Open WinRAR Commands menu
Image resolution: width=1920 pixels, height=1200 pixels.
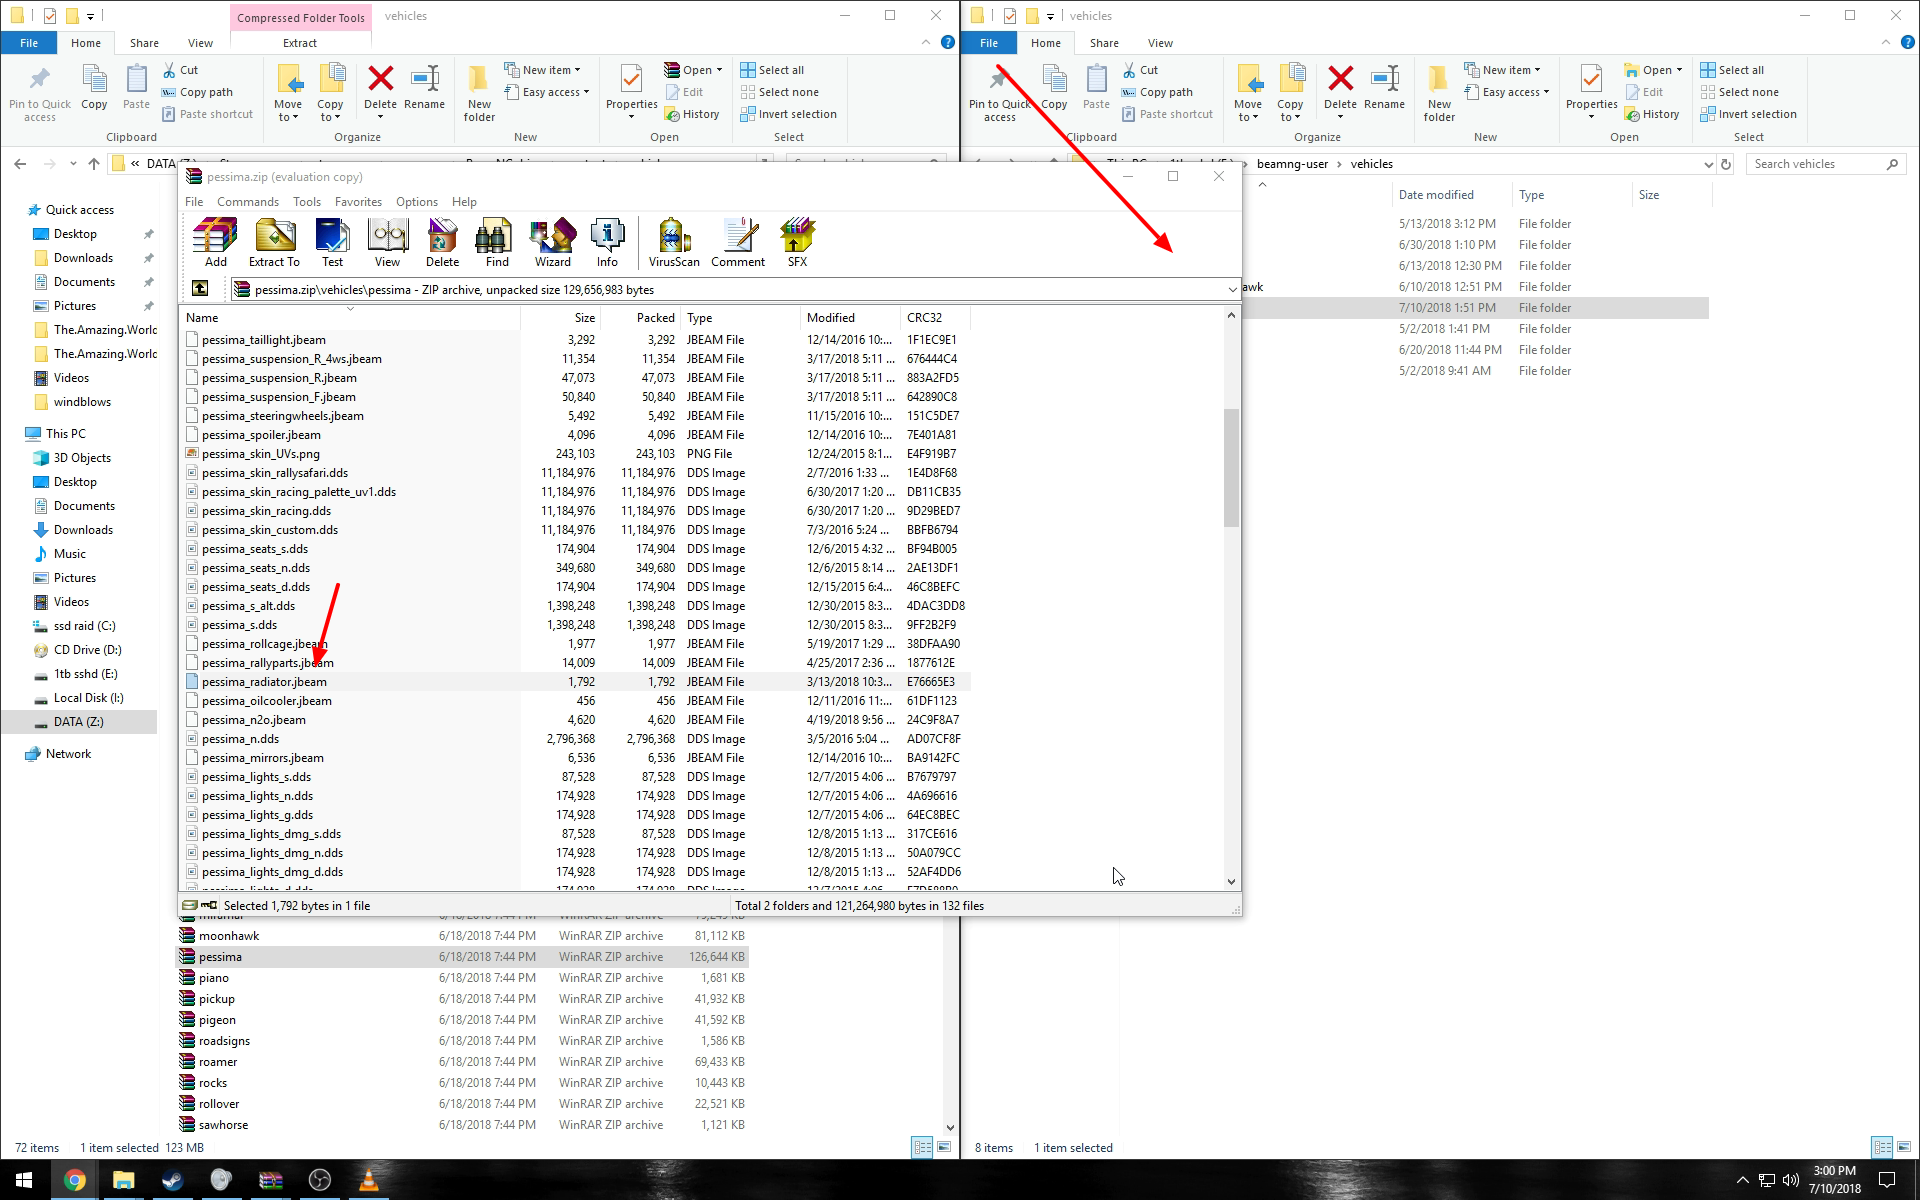[x=248, y=202]
